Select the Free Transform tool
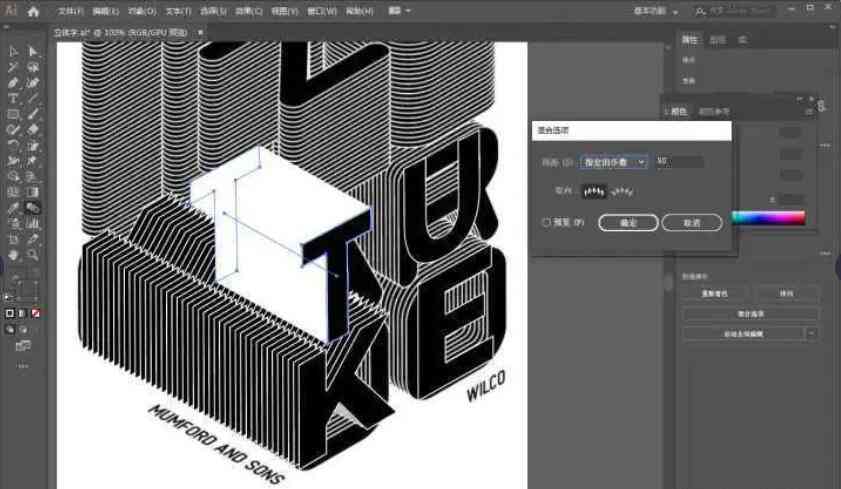The height and width of the screenshot is (489, 841). [33, 160]
